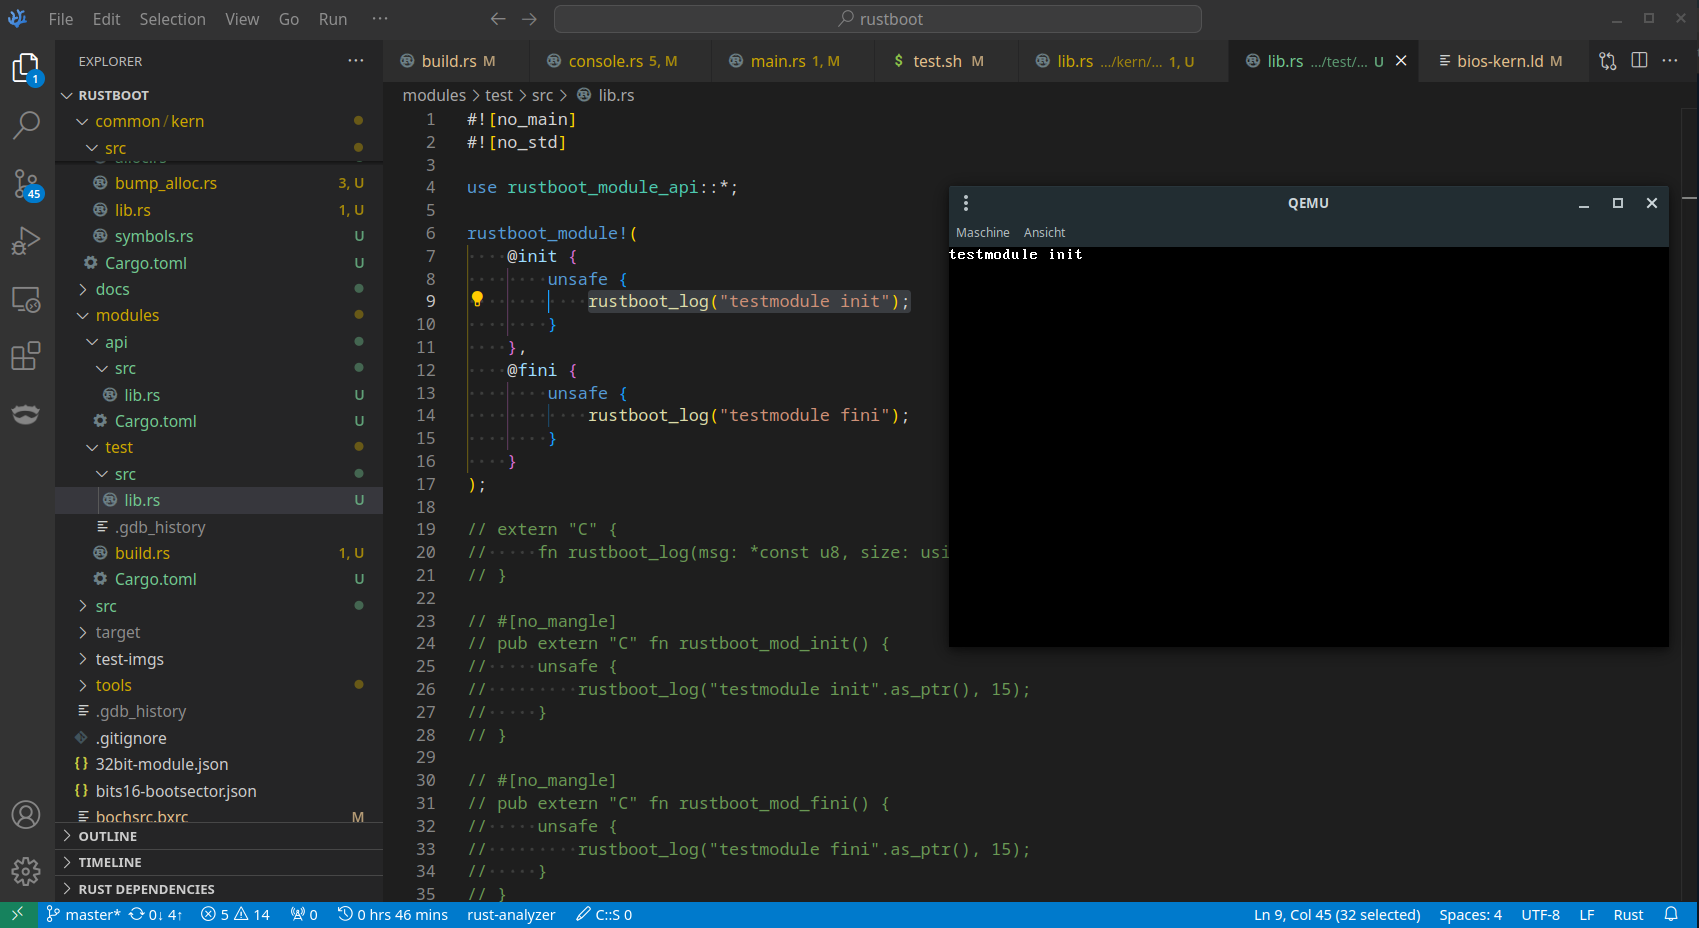Open 32bit-module.json file
This screenshot has width=1699, height=928.
162,764
